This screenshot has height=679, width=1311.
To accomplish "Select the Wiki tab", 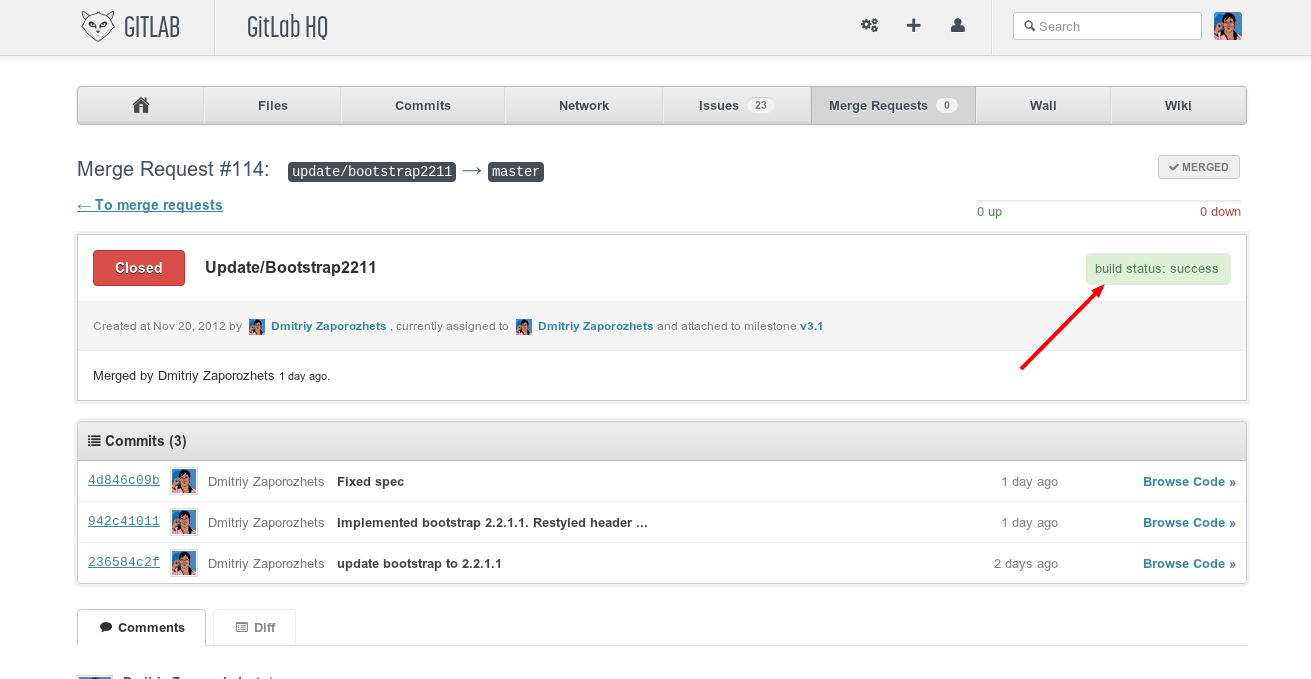I will (1177, 105).
